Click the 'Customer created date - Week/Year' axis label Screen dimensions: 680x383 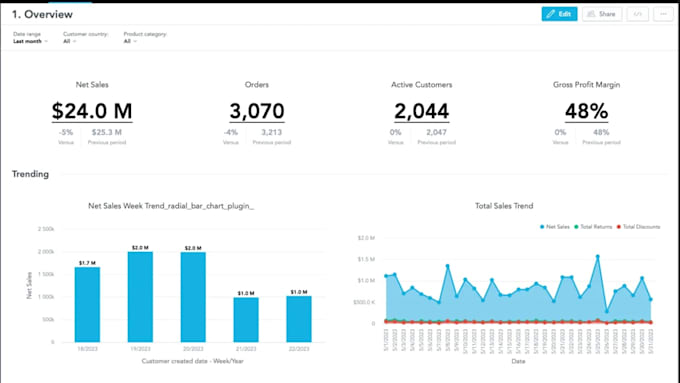(x=193, y=361)
